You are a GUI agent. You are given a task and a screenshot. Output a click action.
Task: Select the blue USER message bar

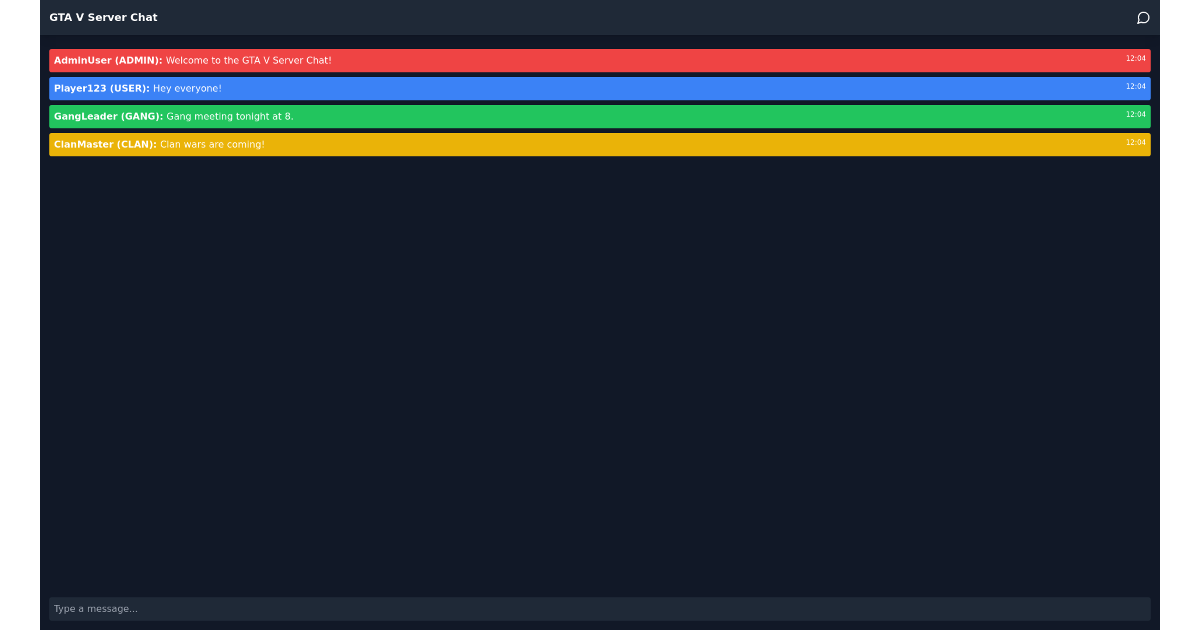pyautogui.click(x=600, y=88)
